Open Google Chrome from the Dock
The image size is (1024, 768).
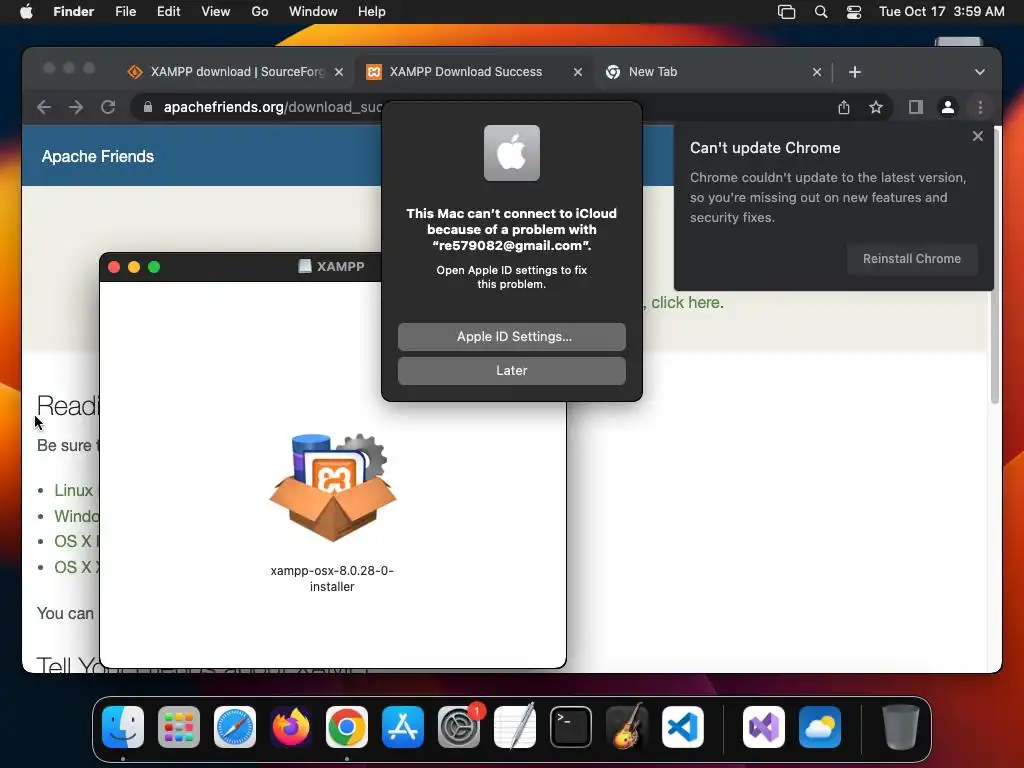click(347, 727)
